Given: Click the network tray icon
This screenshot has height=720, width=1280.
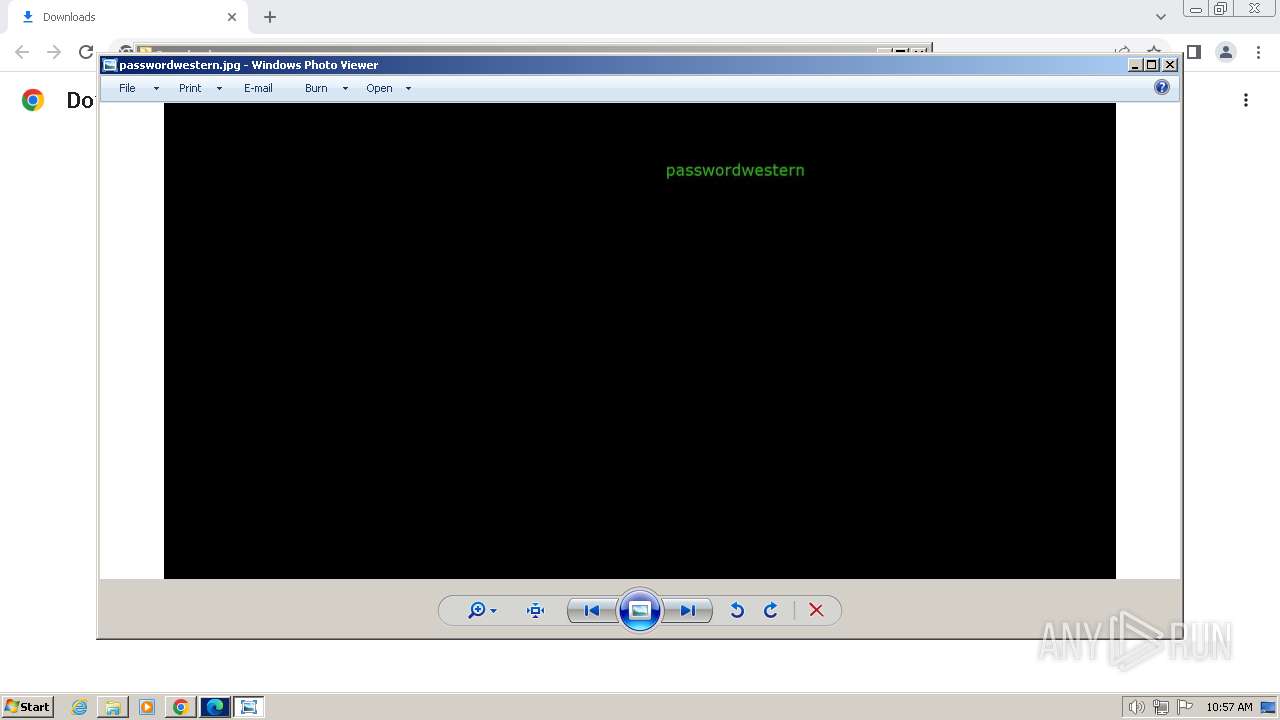Looking at the screenshot, I should [x=1161, y=707].
